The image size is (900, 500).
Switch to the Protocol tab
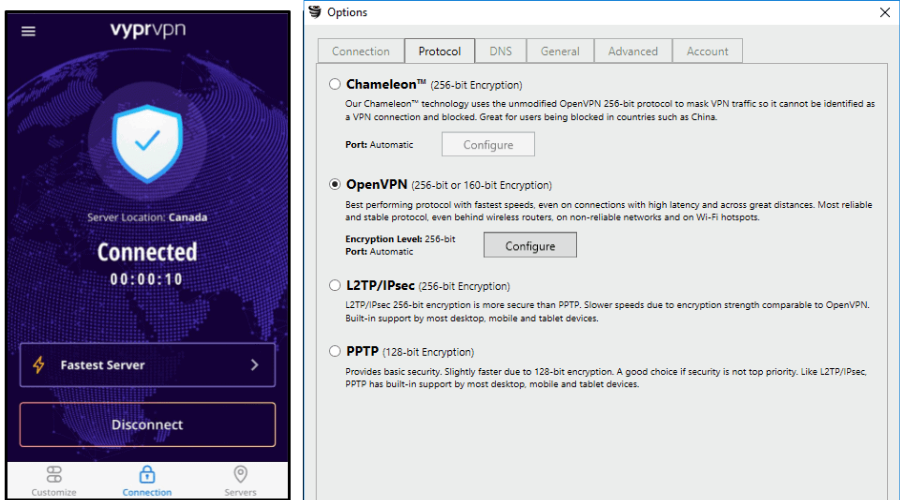pos(439,51)
